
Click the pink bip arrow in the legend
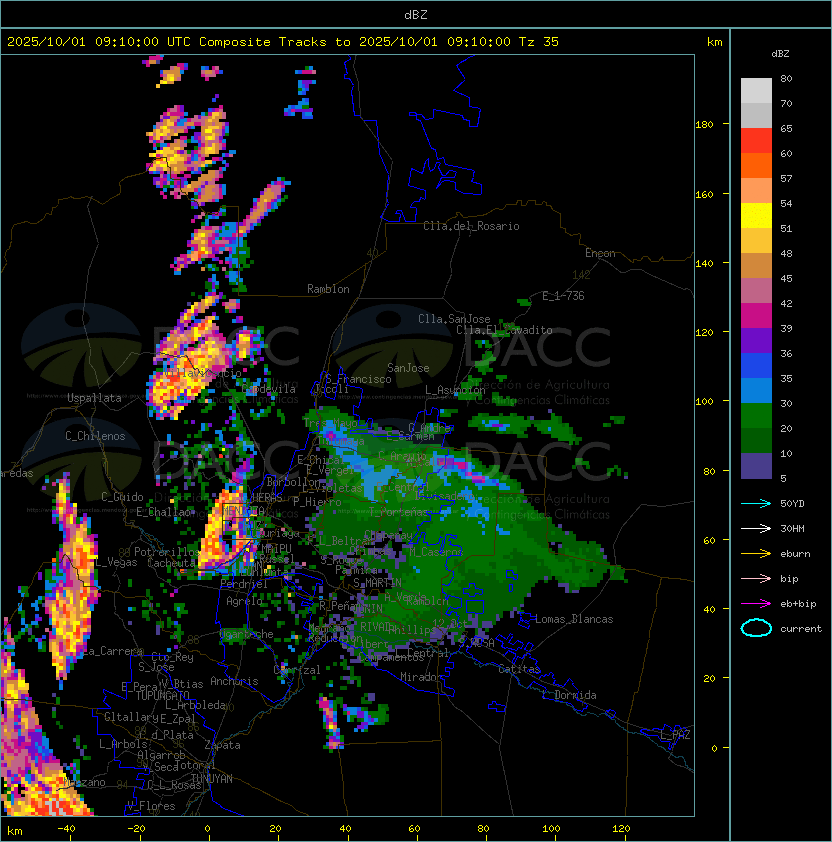[756, 578]
